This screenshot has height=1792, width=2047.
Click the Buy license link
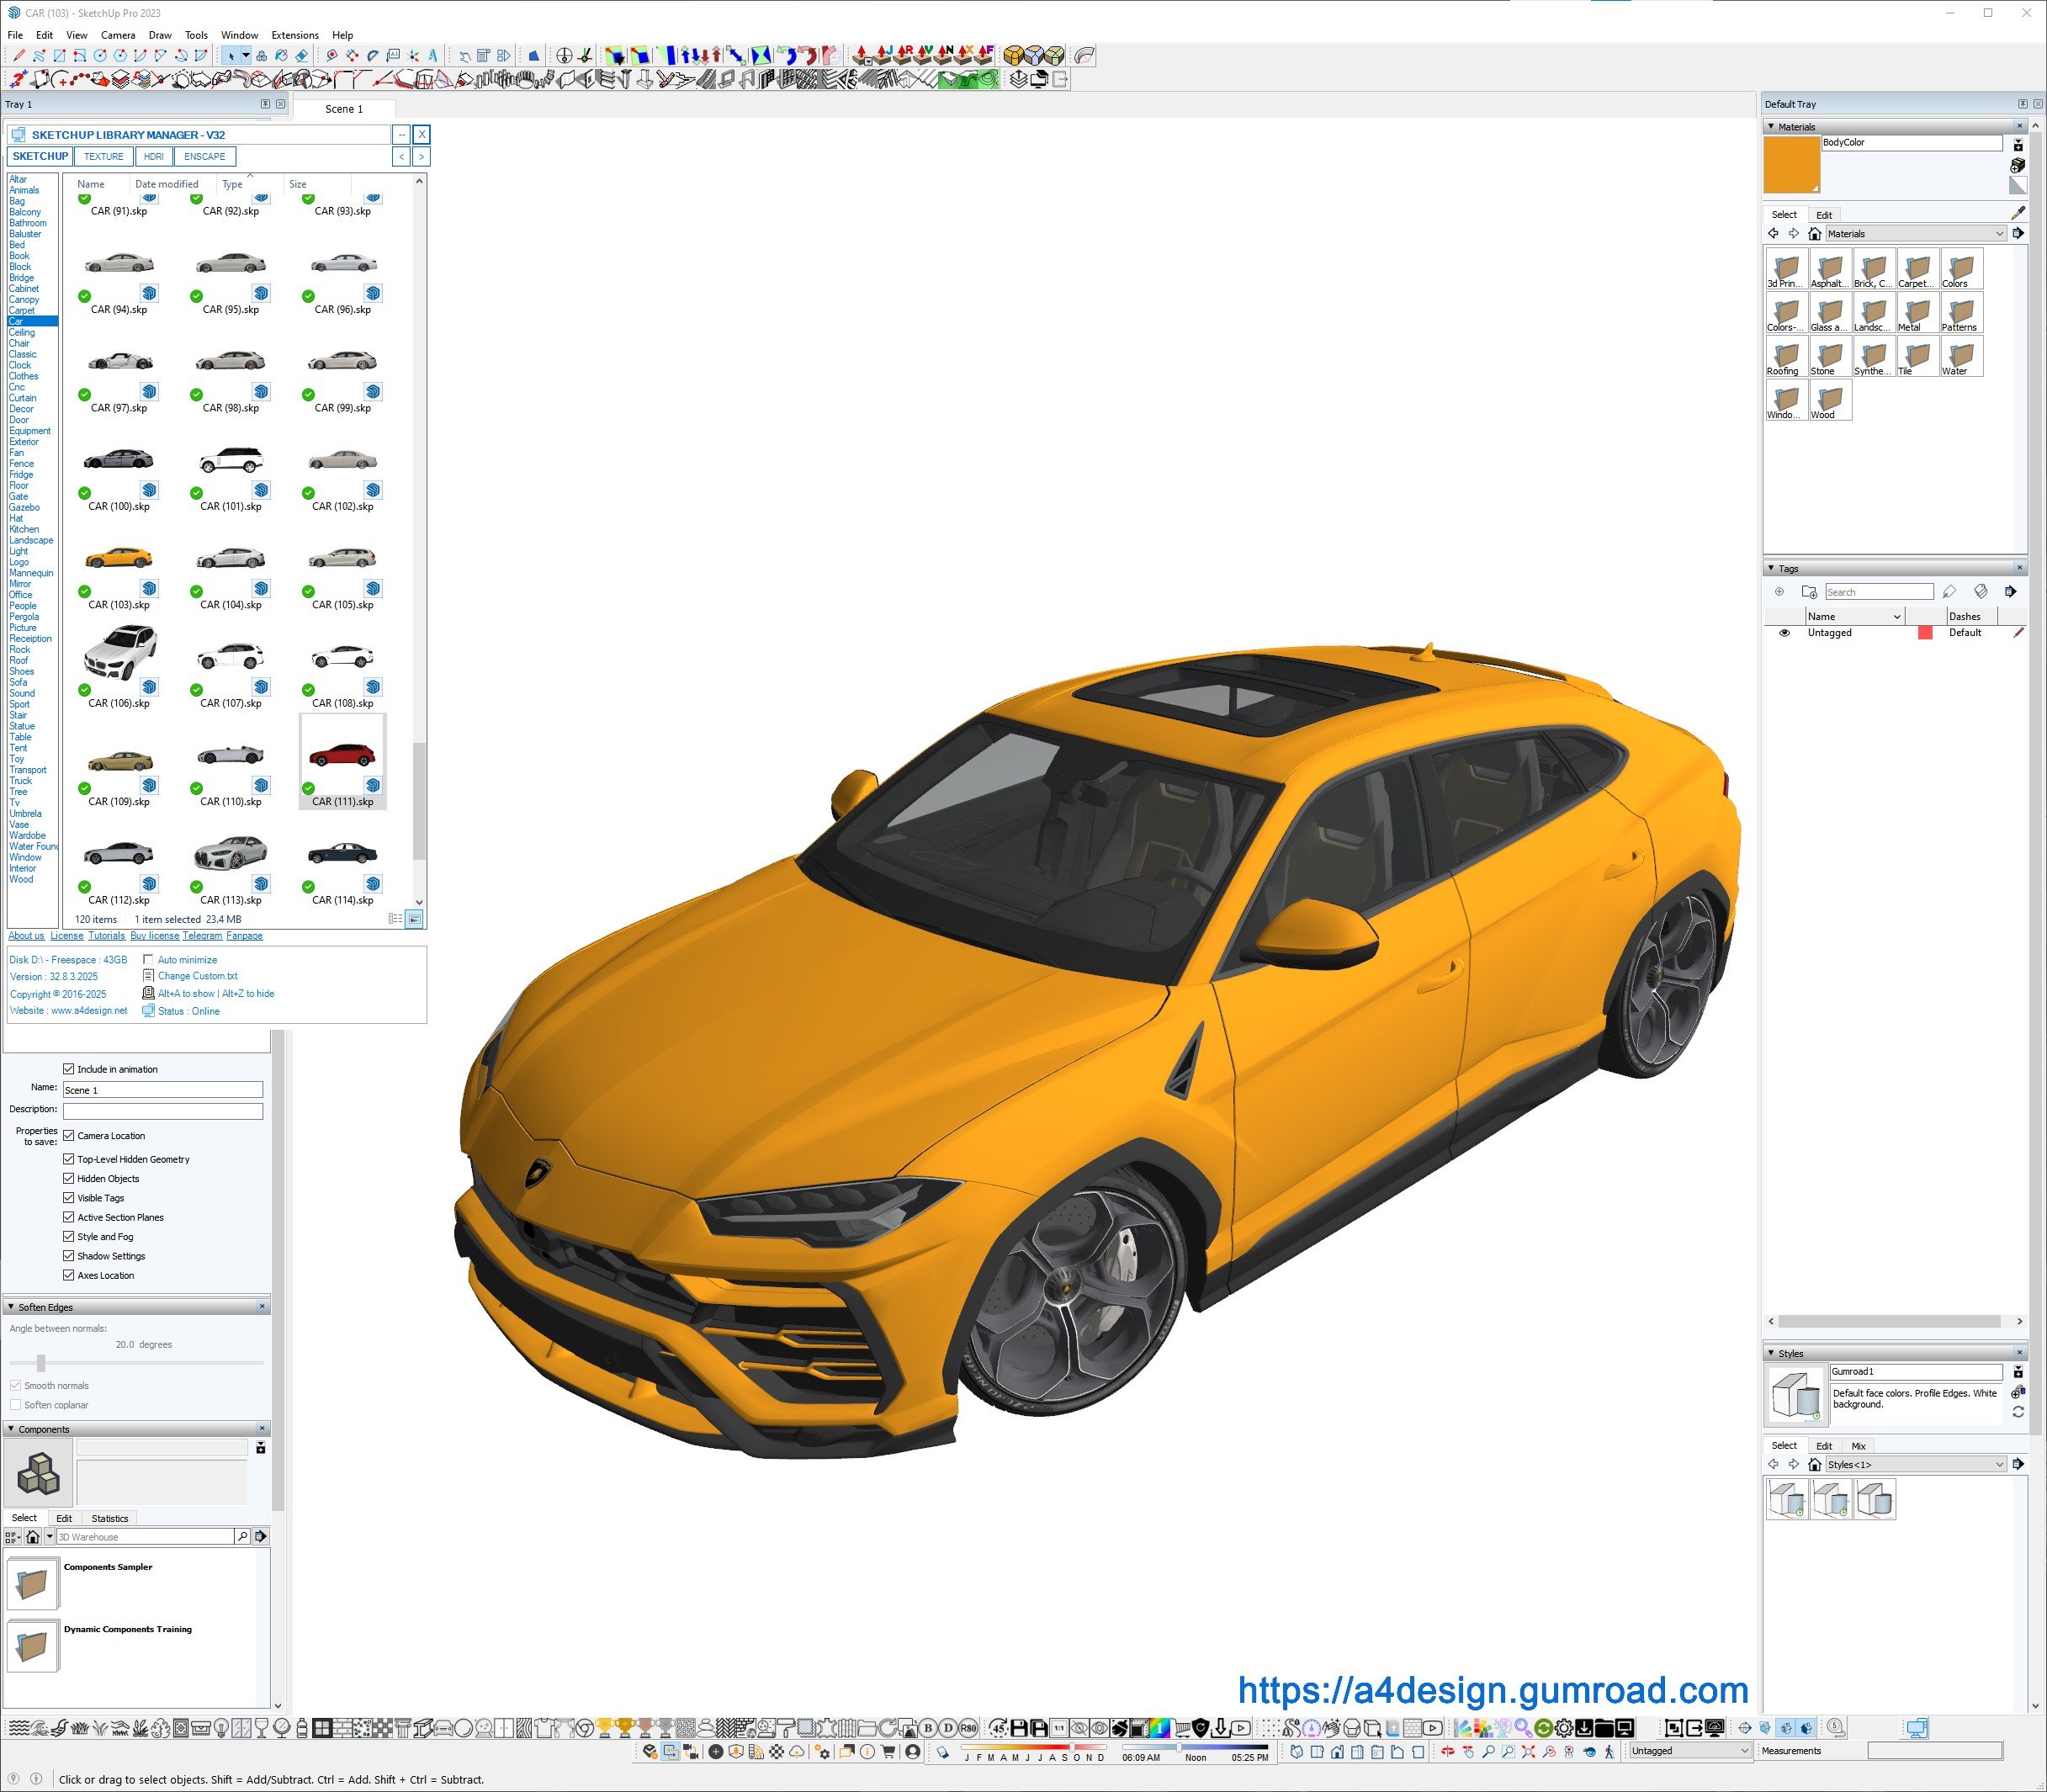(154, 936)
